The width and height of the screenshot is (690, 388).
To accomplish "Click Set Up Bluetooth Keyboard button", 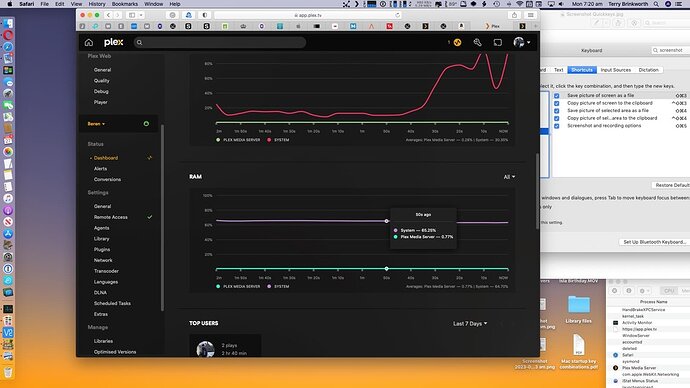I will tap(654, 242).
